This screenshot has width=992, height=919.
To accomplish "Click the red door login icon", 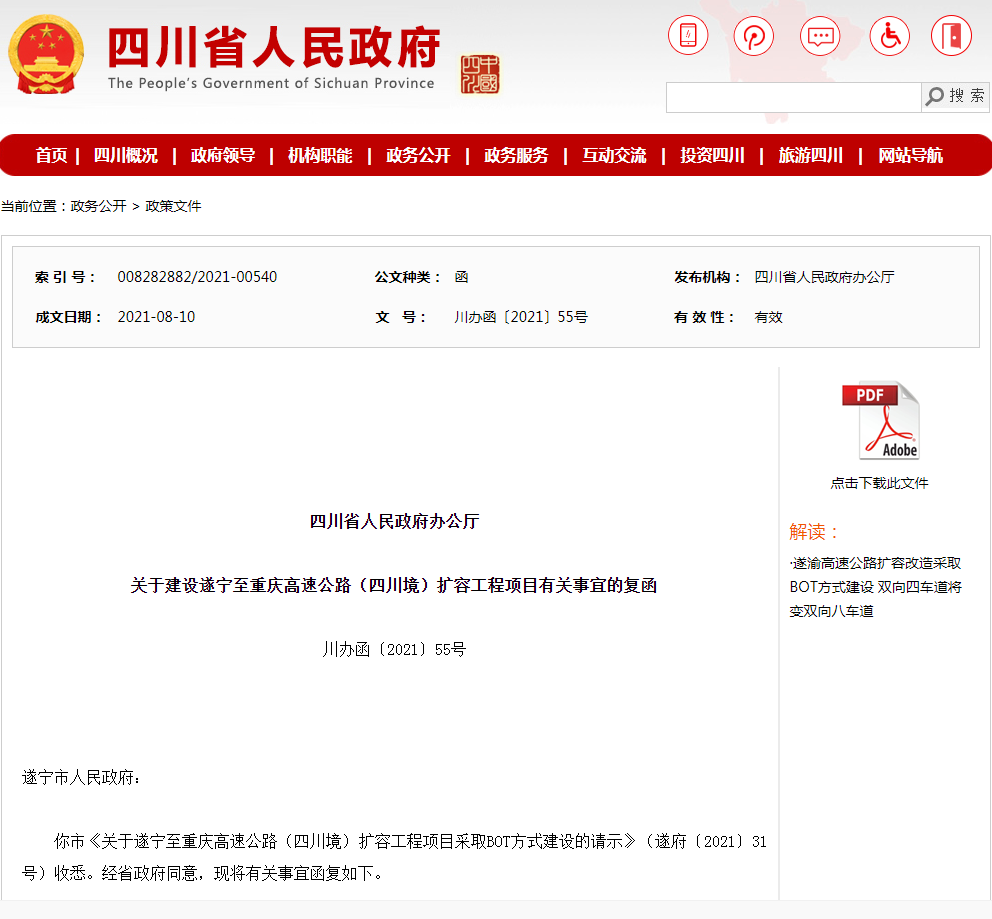I will coord(951,36).
